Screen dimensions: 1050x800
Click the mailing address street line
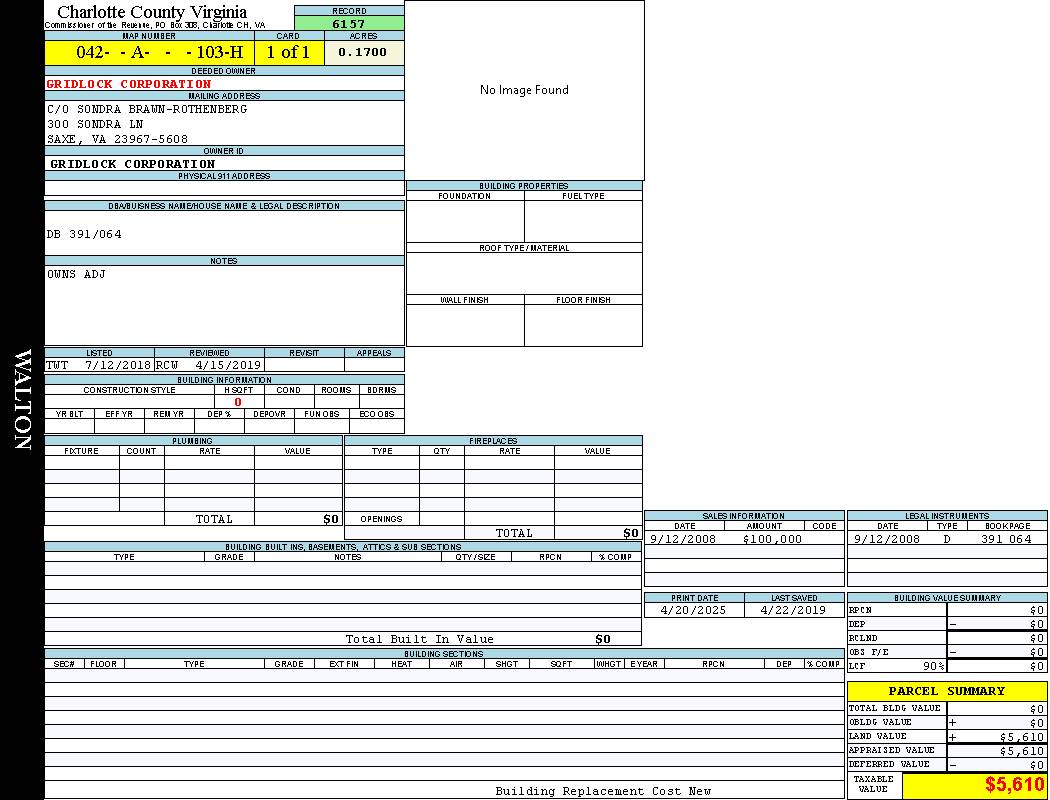95,124
